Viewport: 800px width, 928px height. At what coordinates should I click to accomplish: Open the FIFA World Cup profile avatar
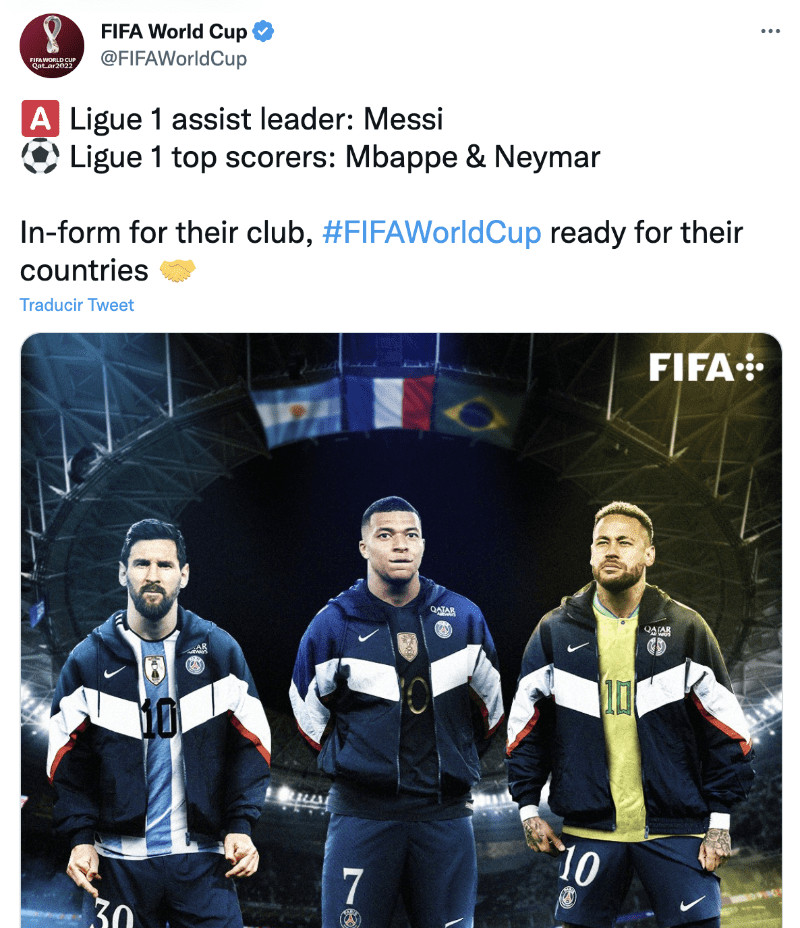point(51,46)
